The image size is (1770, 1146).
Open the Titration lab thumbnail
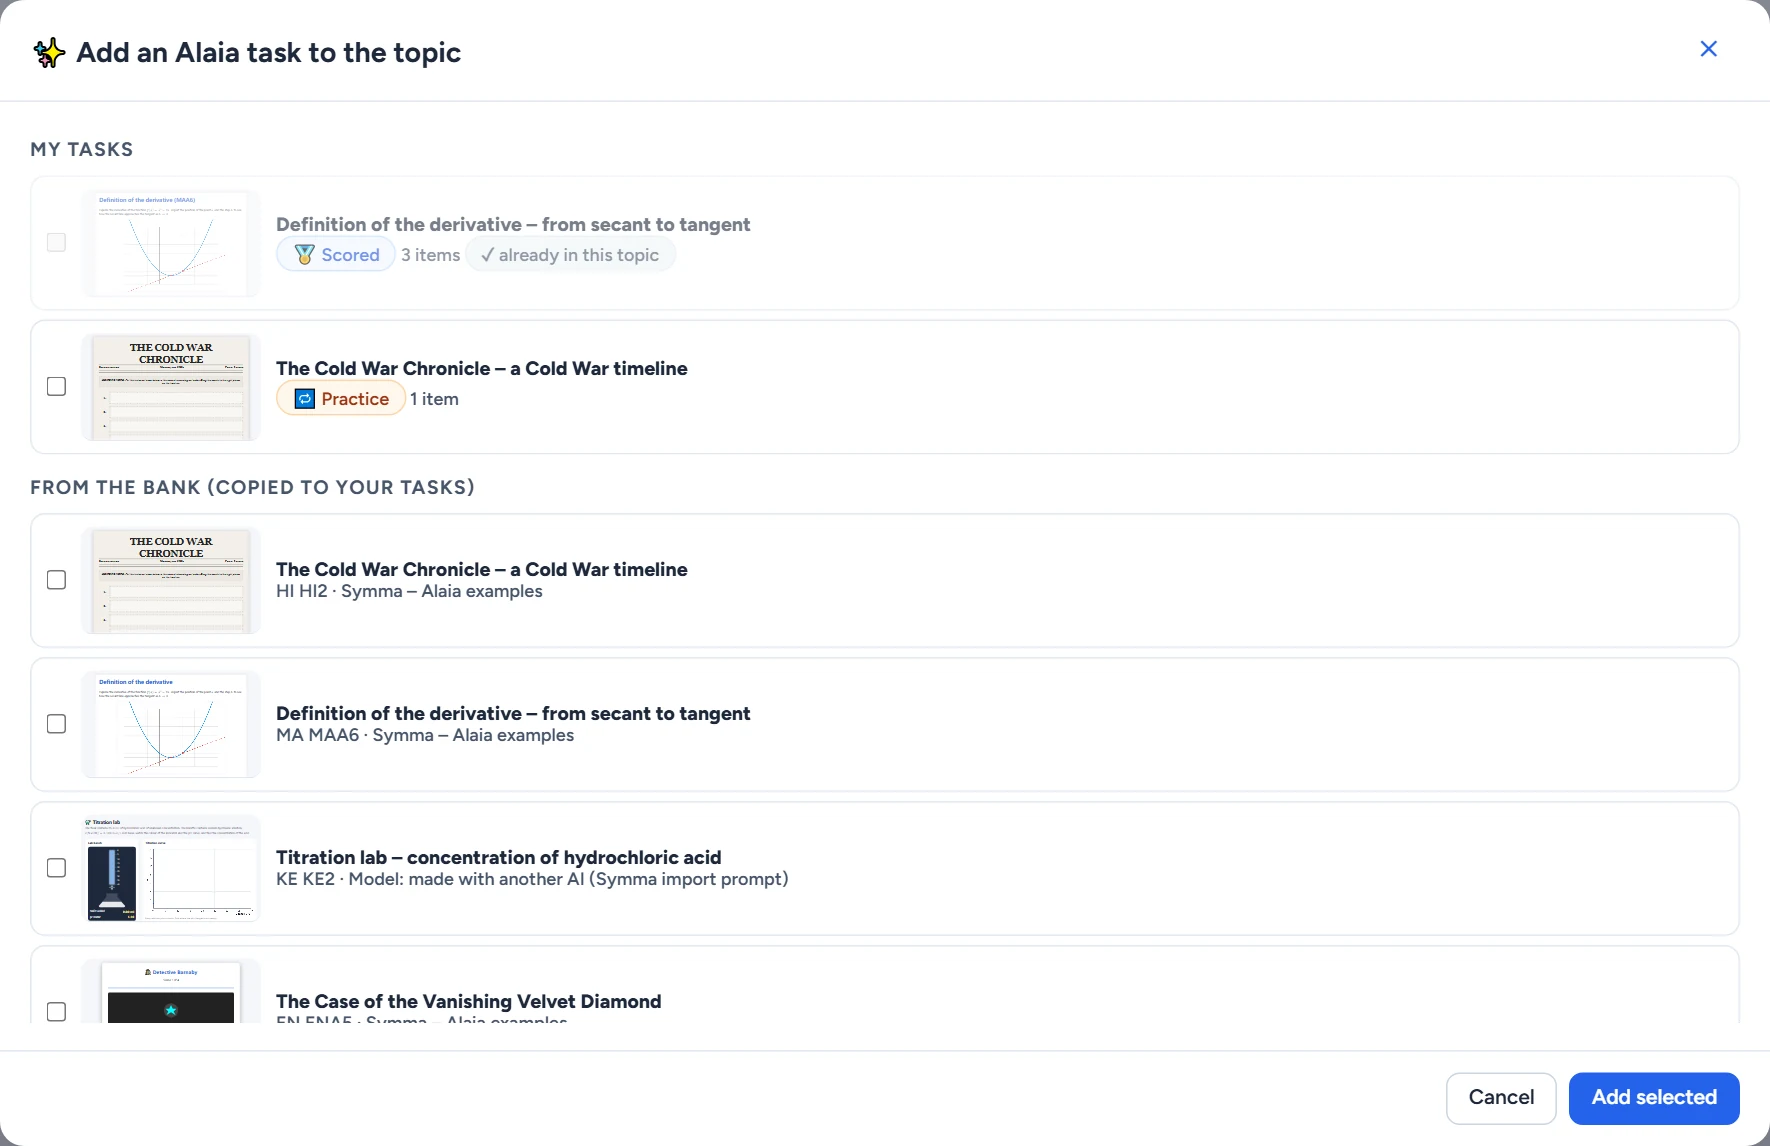[171, 869]
